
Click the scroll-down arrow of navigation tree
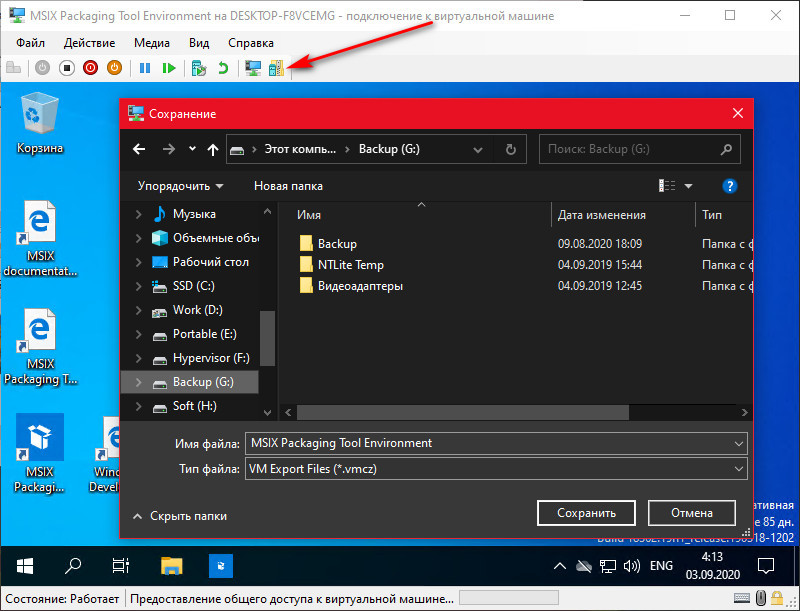pyautogui.click(x=267, y=412)
